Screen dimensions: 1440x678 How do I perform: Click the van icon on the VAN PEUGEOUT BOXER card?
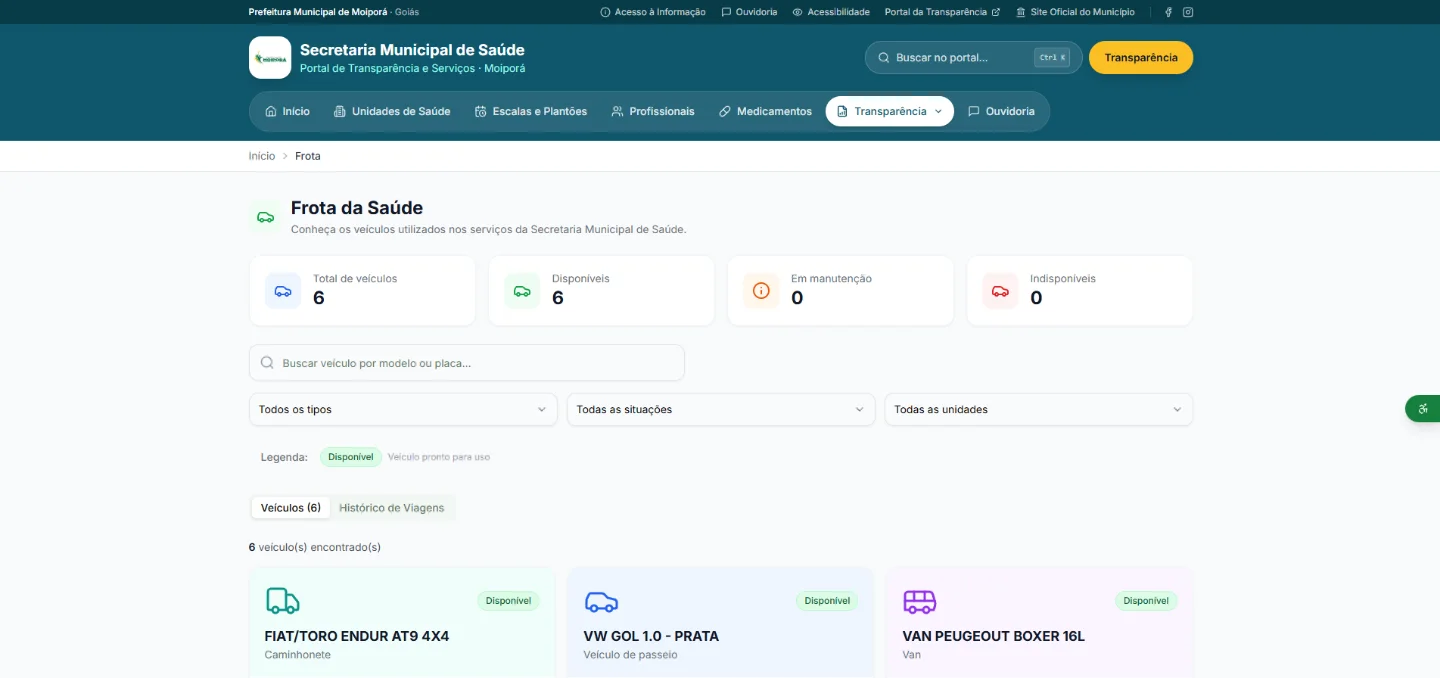pos(920,601)
